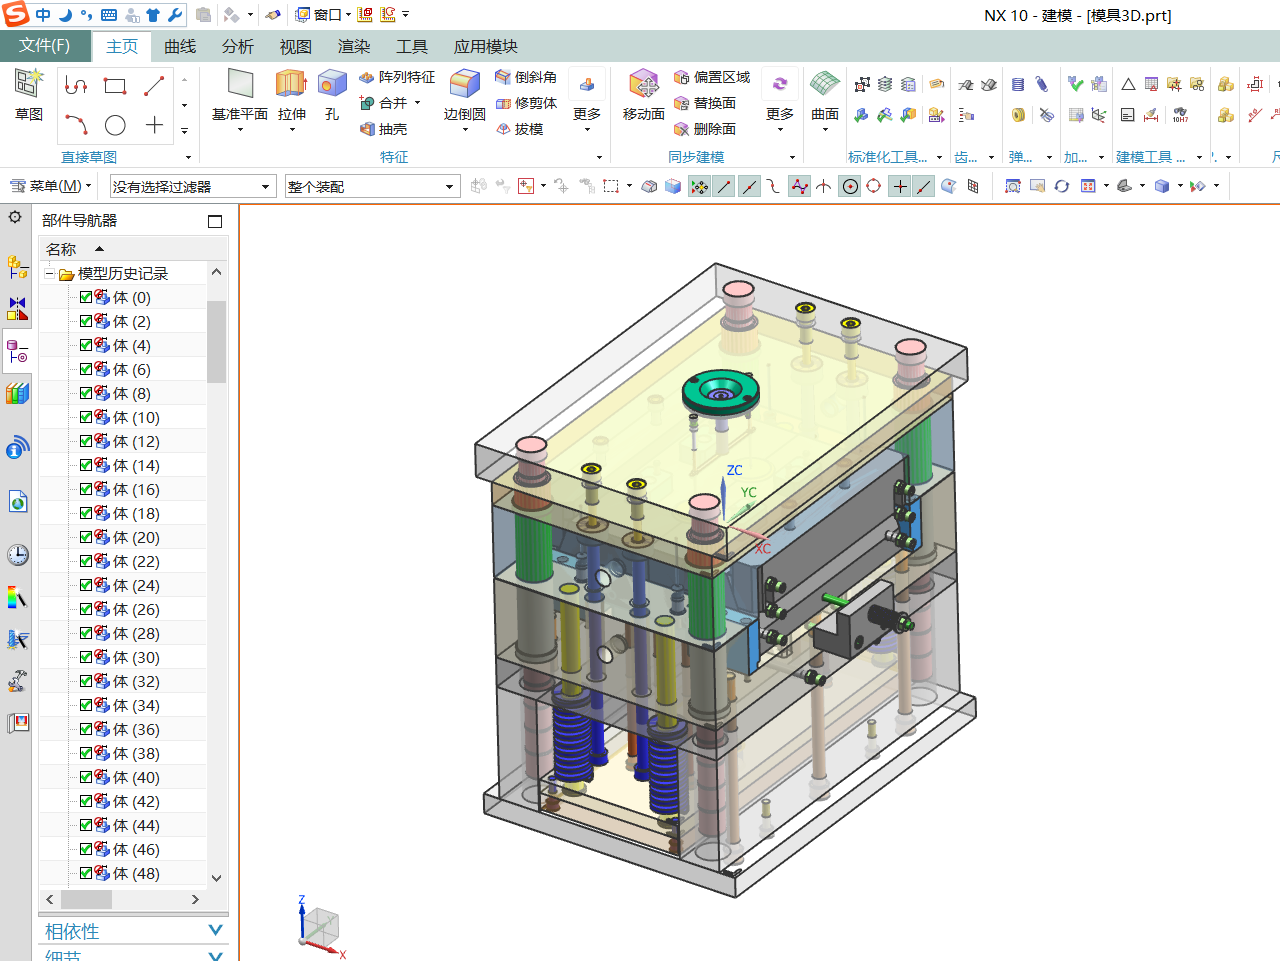The image size is (1280, 961).
Task: Expand the 相依性 panel section
Action: click(x=215, y=931)
